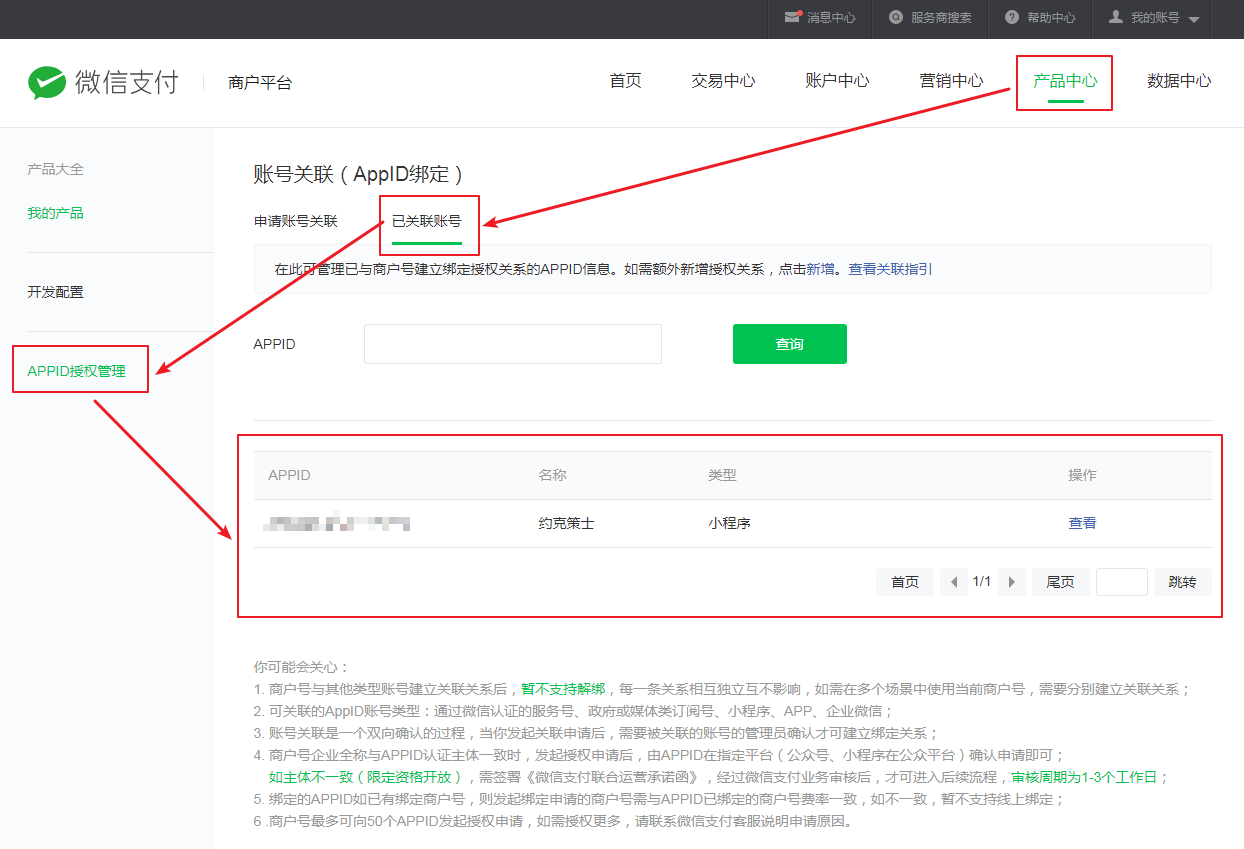Screen dimensions: 1244x849
Task: Click the 查看关联指引 link
Action: [891, 269]
